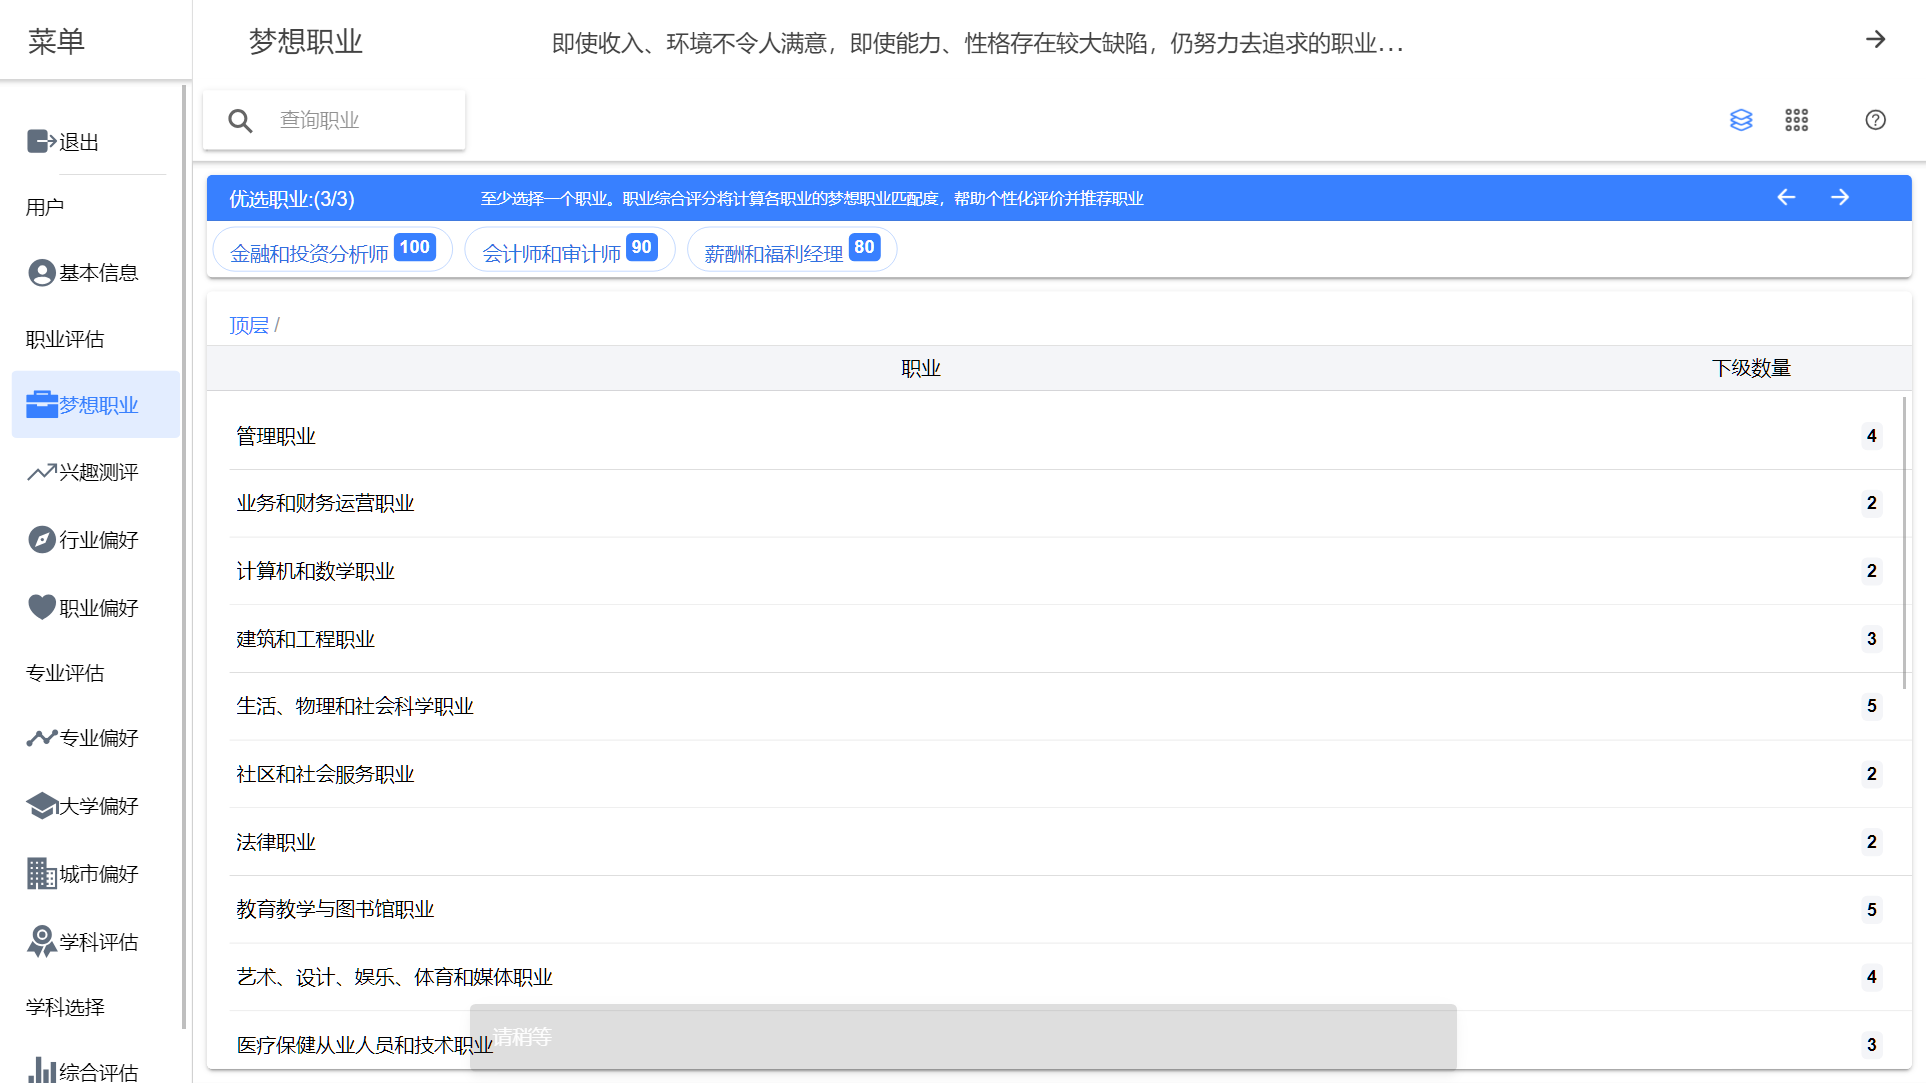
Task: Select the 梦想职业 briefcase icon
Action: click(41, 404)
